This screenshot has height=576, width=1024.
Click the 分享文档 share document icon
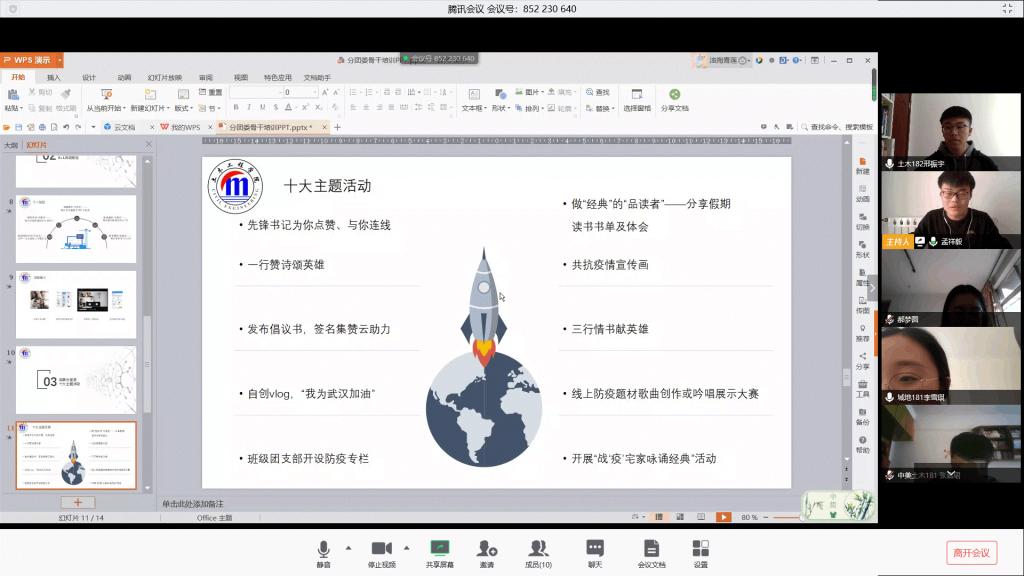[x=674, y=98]
